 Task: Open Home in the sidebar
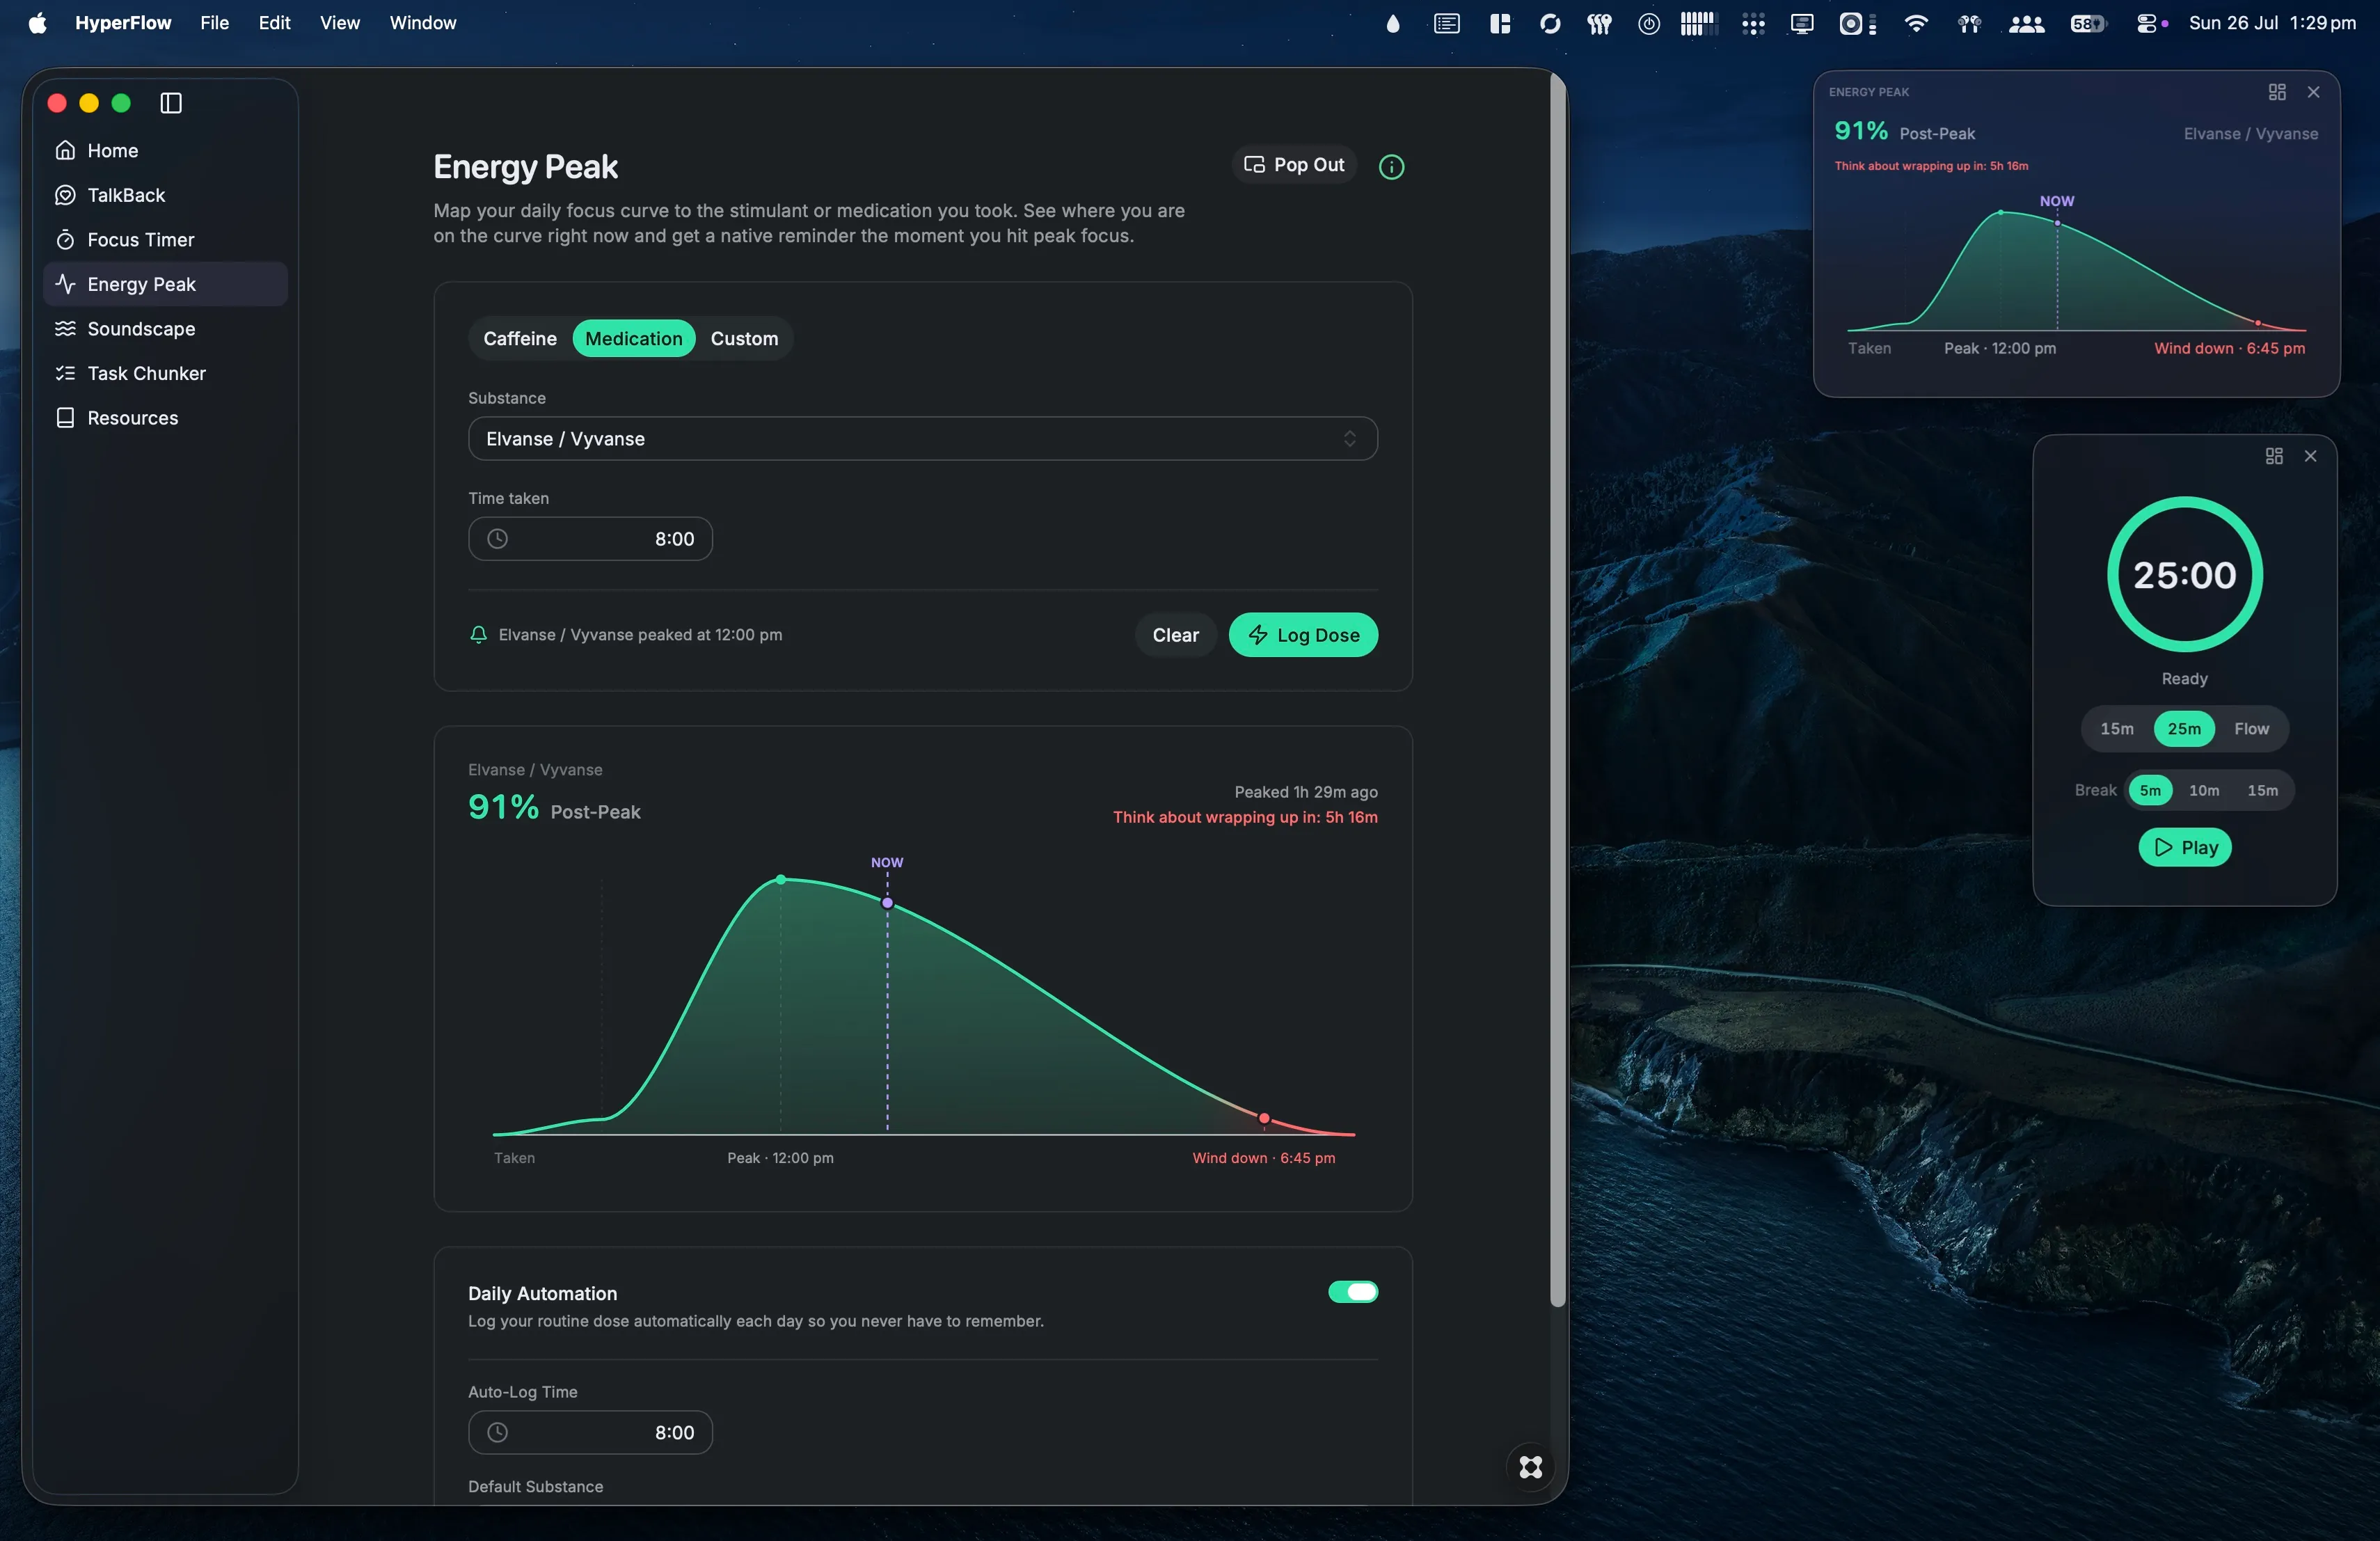(166, 150)
